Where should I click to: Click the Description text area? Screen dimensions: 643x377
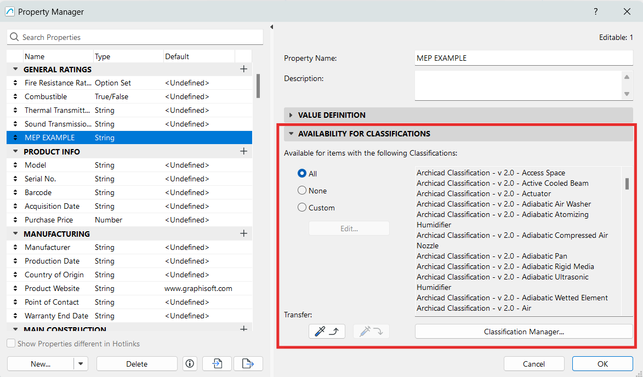click(518, 85)
